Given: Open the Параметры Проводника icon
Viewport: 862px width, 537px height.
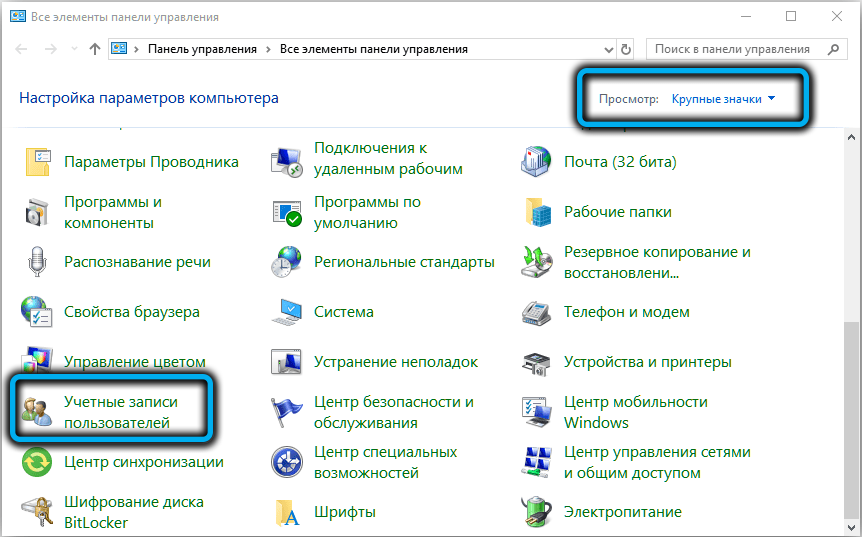Looking at the screenshot, I should [38, 162].
